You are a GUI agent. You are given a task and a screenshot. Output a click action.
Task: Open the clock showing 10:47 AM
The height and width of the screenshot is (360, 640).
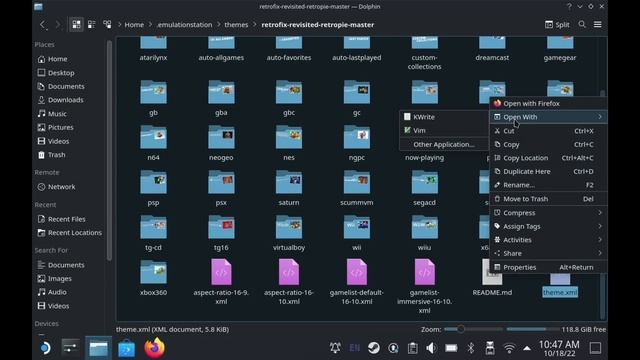tap(559, 348)
